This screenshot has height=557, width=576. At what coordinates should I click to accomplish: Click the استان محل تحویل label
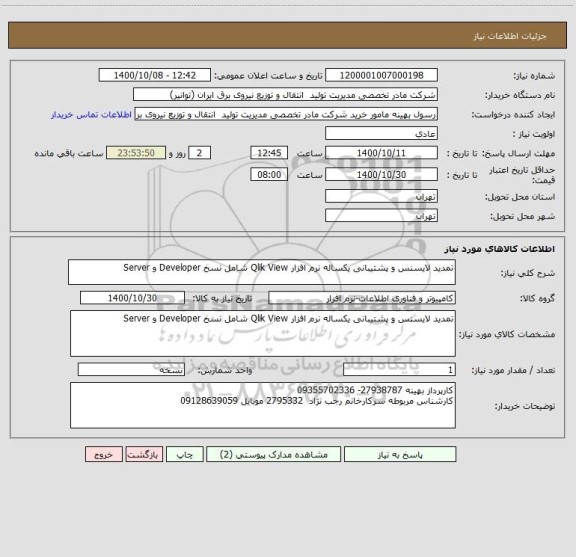520,197
